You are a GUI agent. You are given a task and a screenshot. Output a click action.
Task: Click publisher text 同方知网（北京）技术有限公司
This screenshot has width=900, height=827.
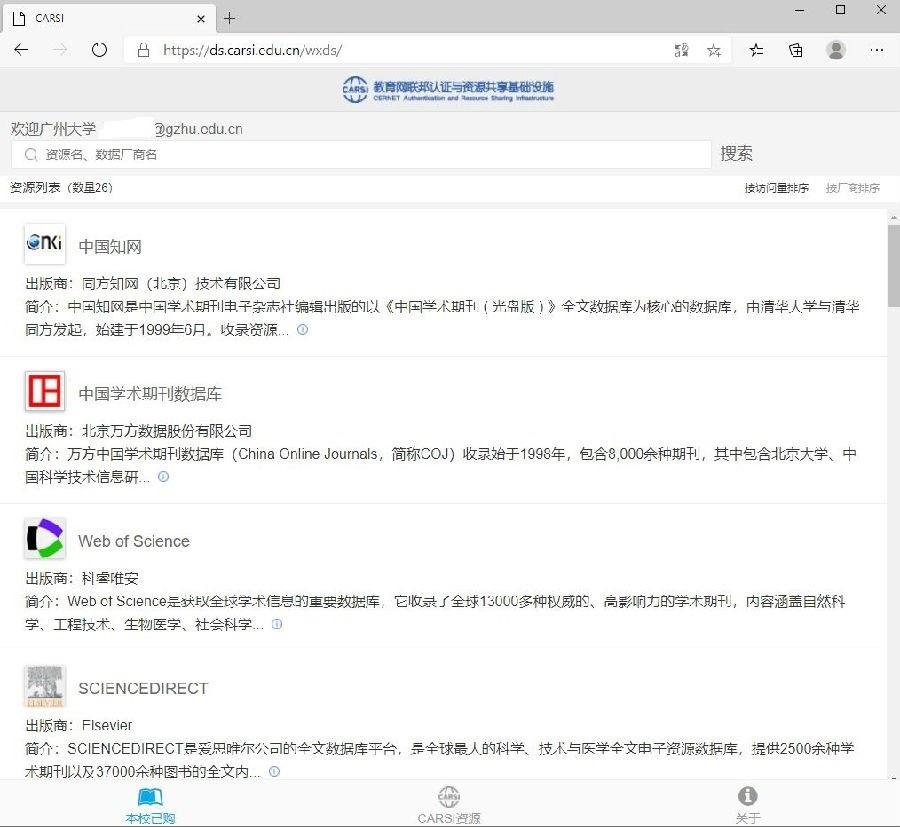[x=181, y=284]
